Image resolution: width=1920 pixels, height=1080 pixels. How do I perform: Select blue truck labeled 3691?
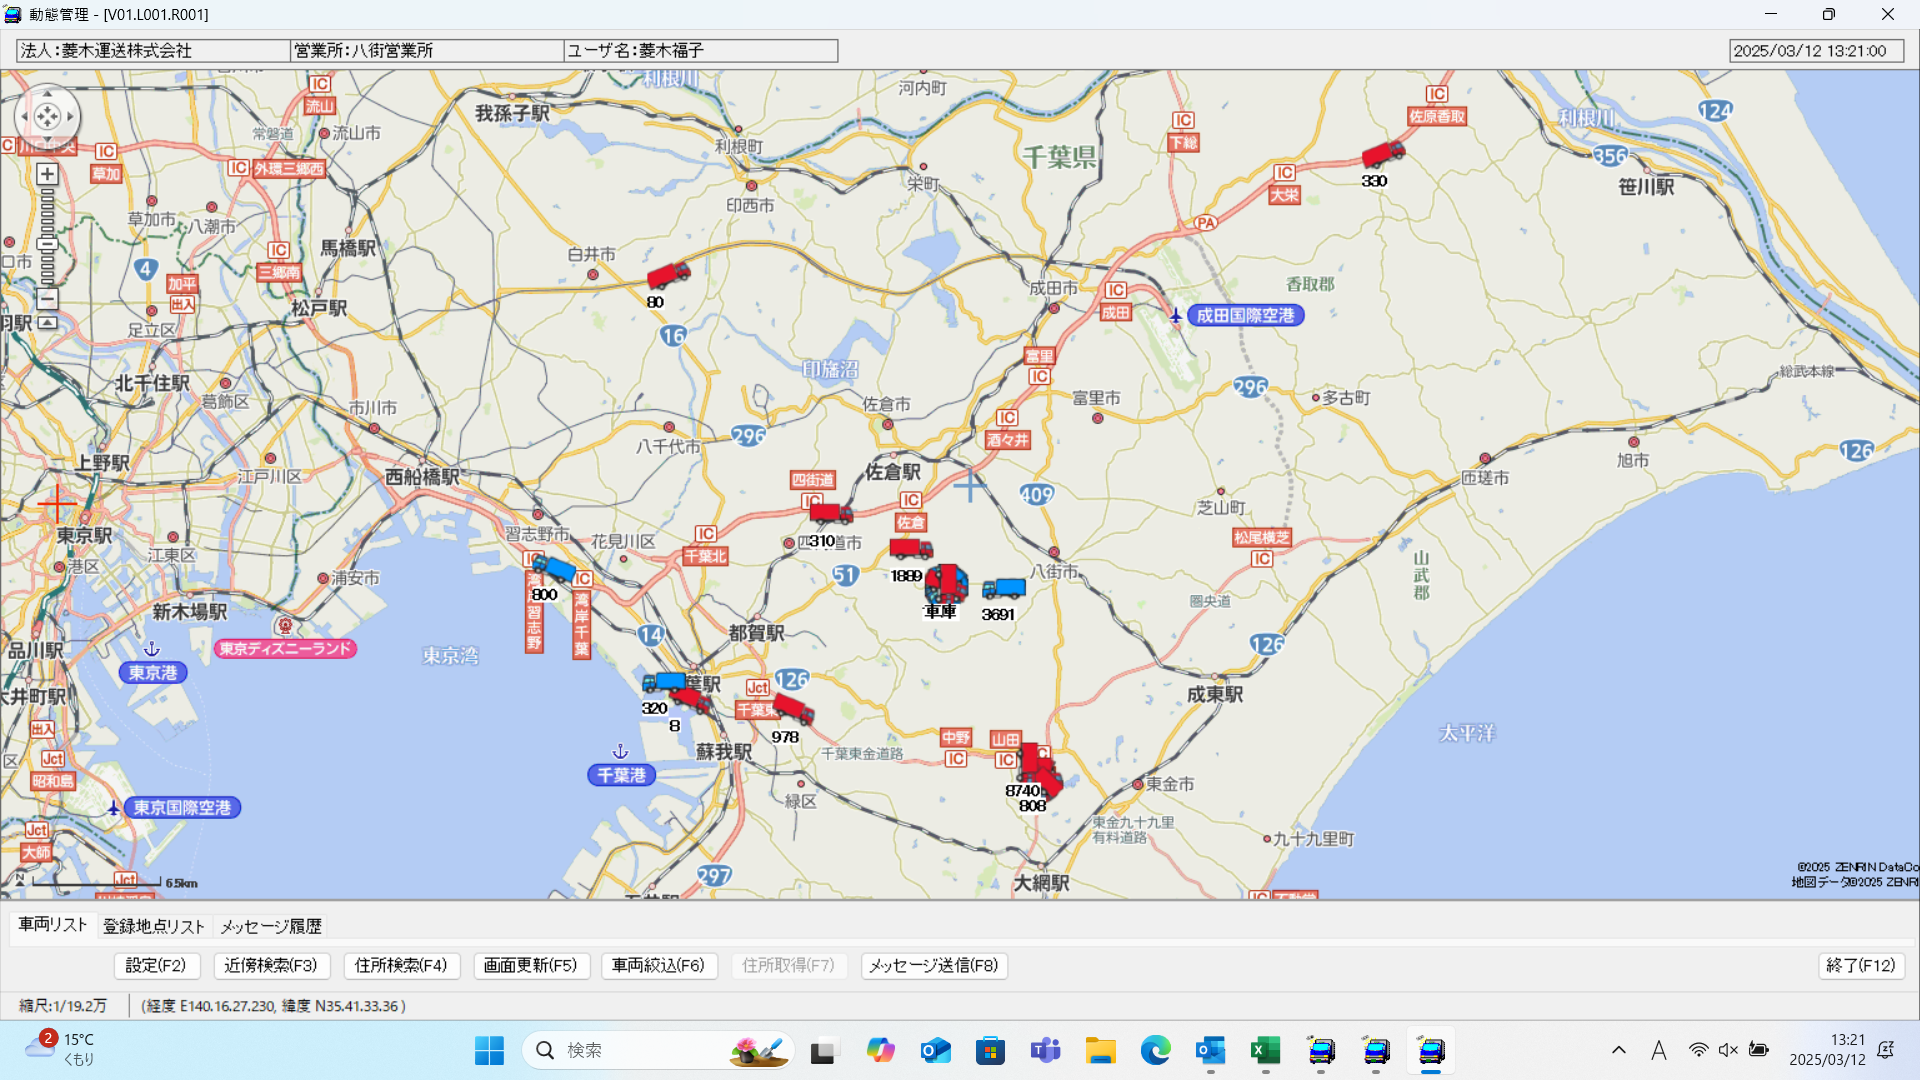1003,588
